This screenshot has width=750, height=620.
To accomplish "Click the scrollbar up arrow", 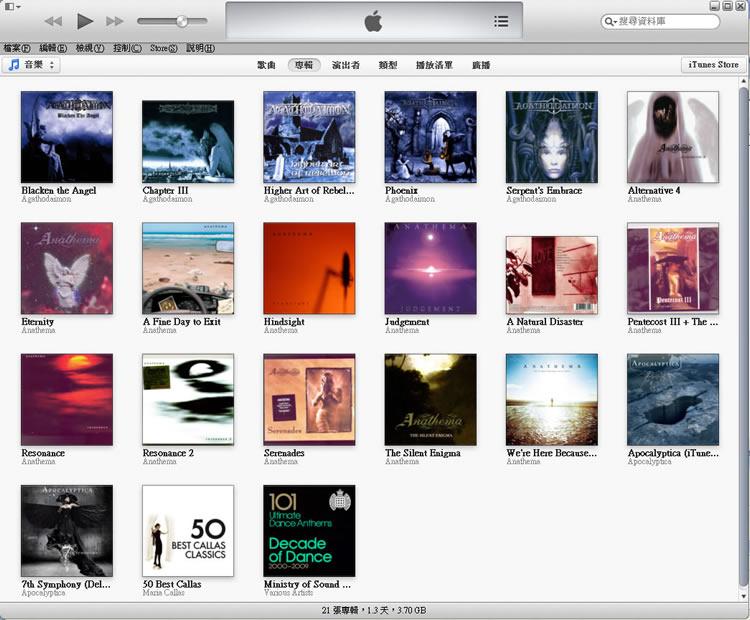I will pos(743,81).
